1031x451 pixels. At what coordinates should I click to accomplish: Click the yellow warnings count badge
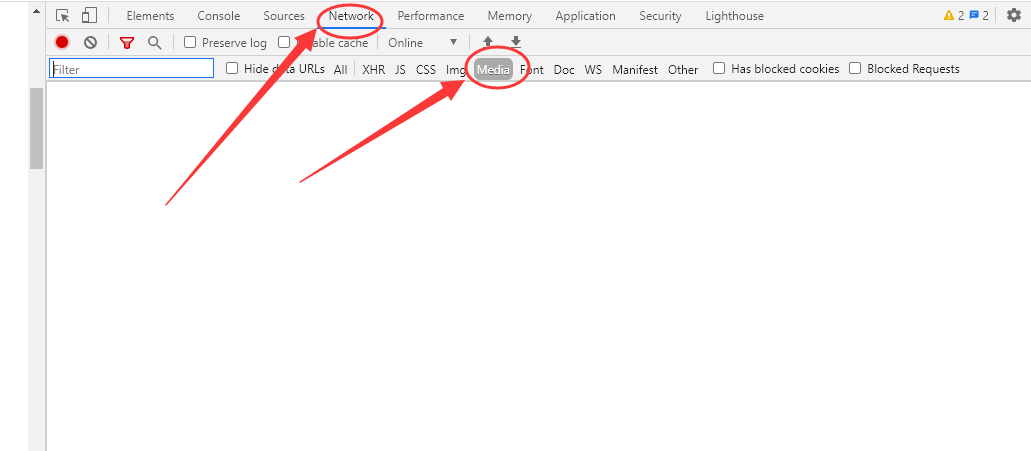pos(953,16)
